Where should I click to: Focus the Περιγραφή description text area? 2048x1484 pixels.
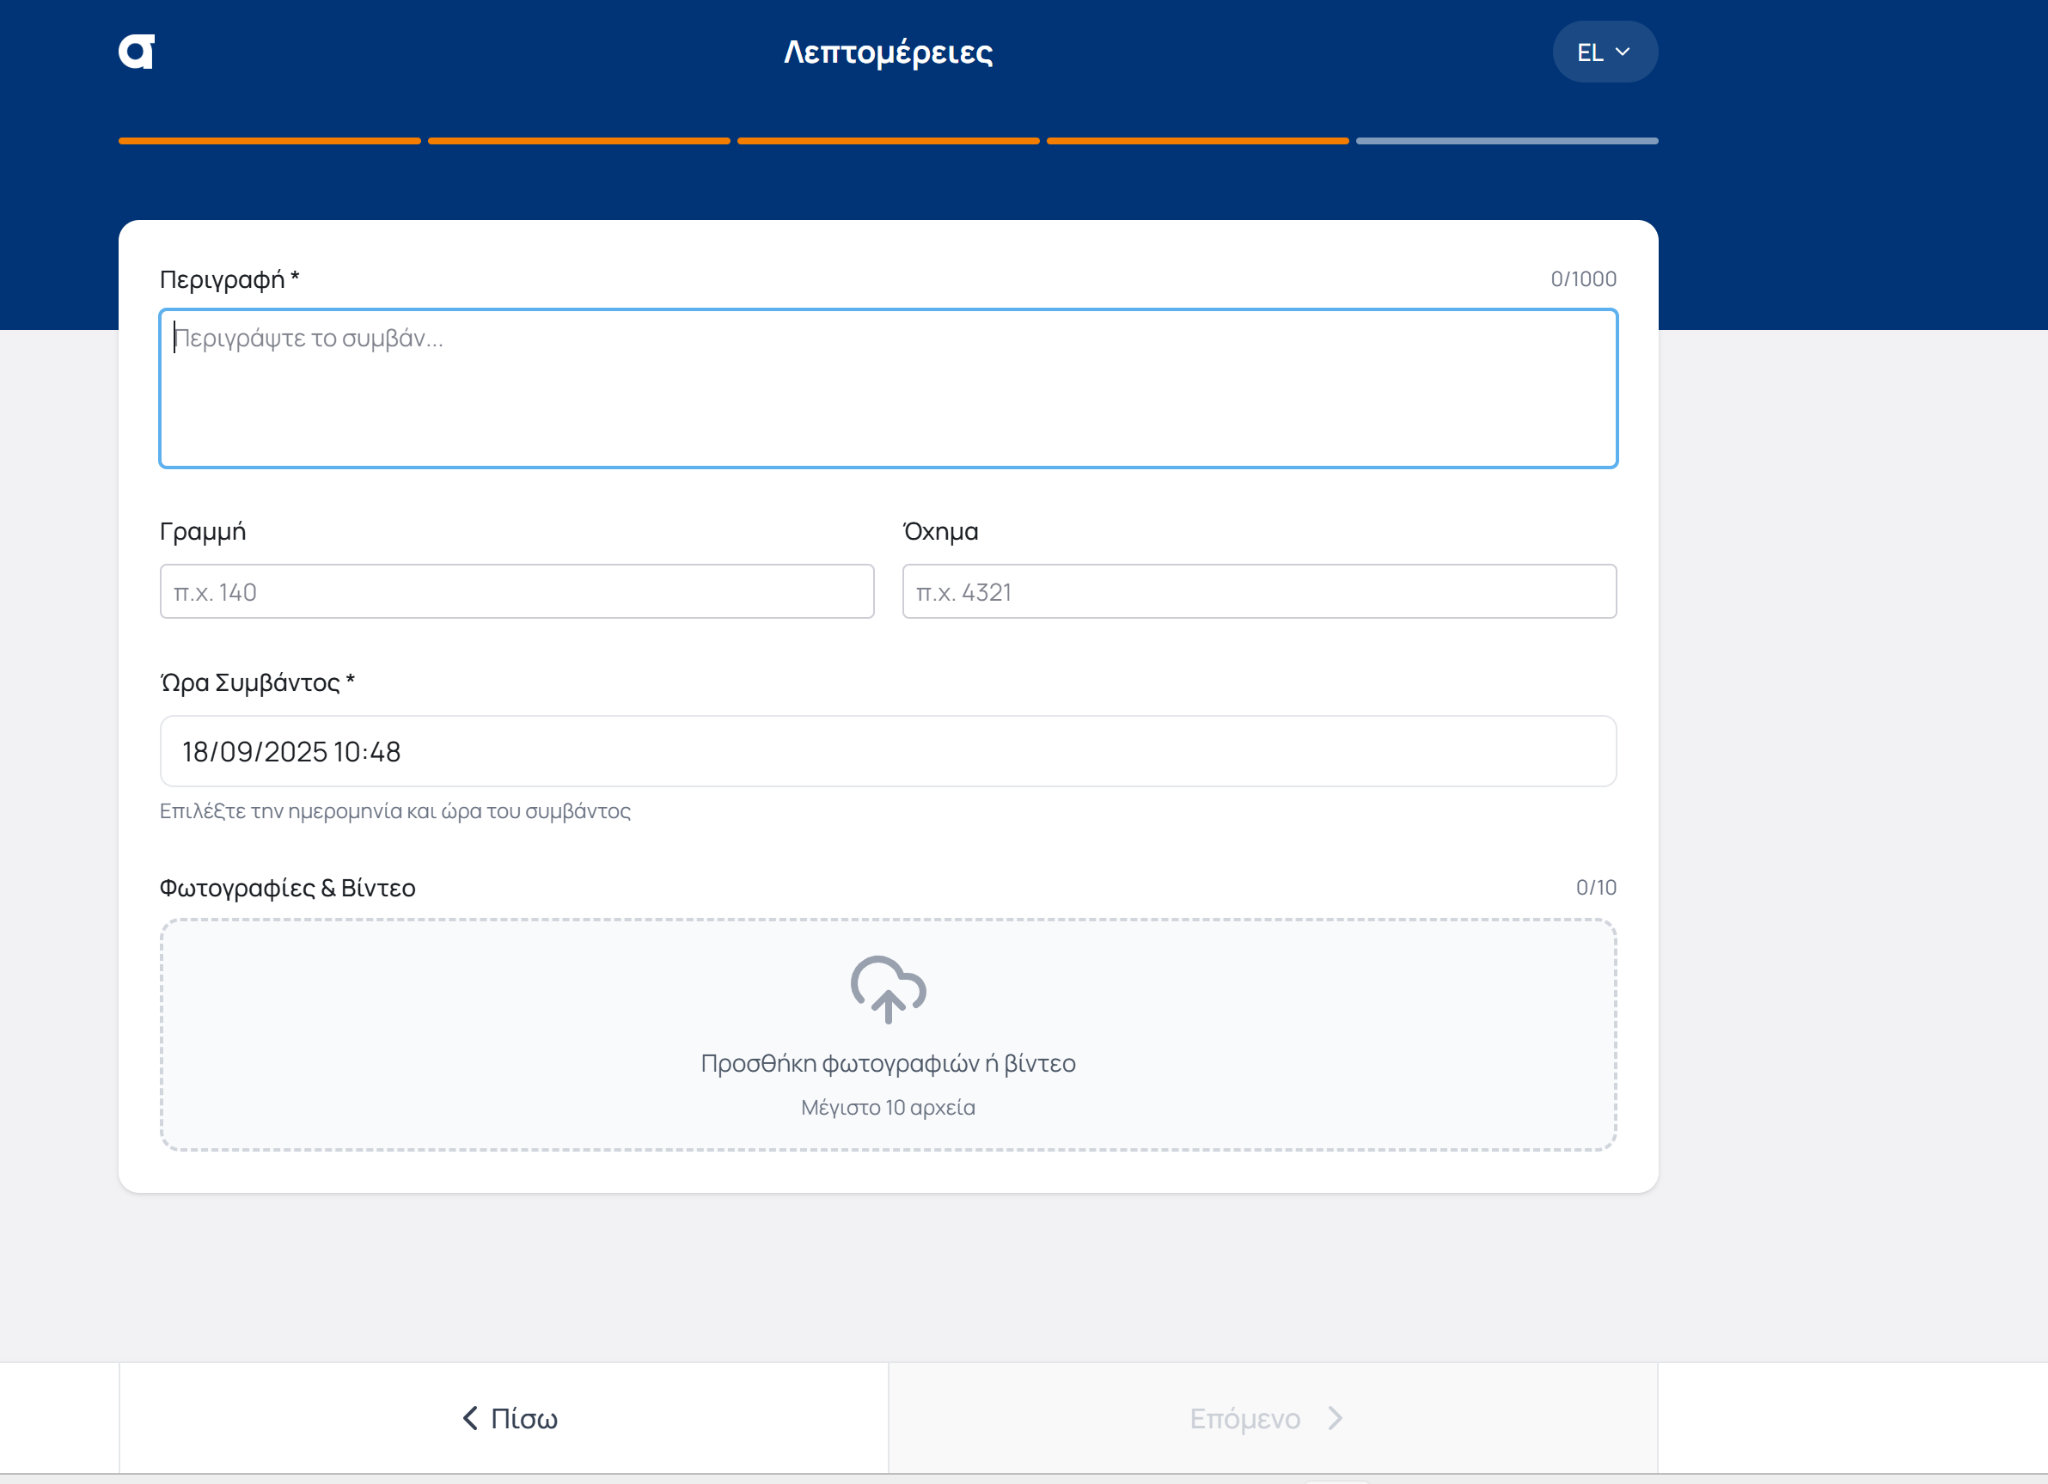(888, 388)
